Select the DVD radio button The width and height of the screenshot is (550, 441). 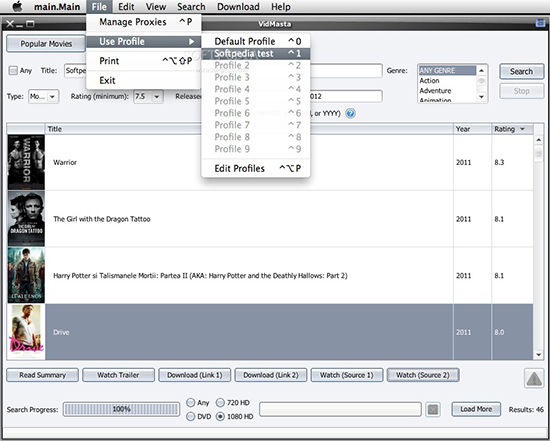(x=190, y=416)
